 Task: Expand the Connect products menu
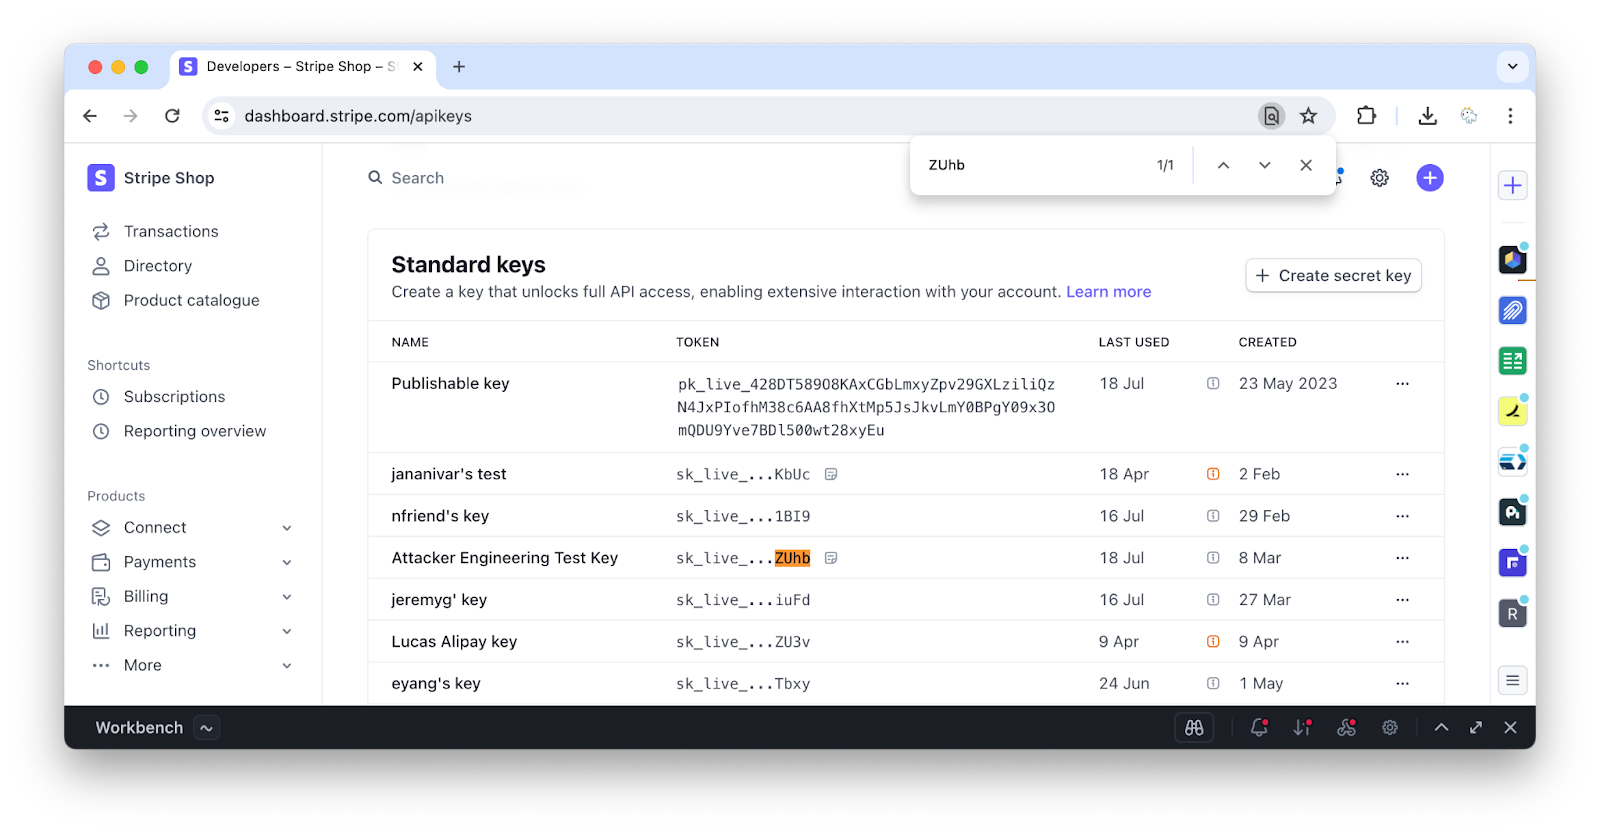pyautogui.click(x=287, y=528)
